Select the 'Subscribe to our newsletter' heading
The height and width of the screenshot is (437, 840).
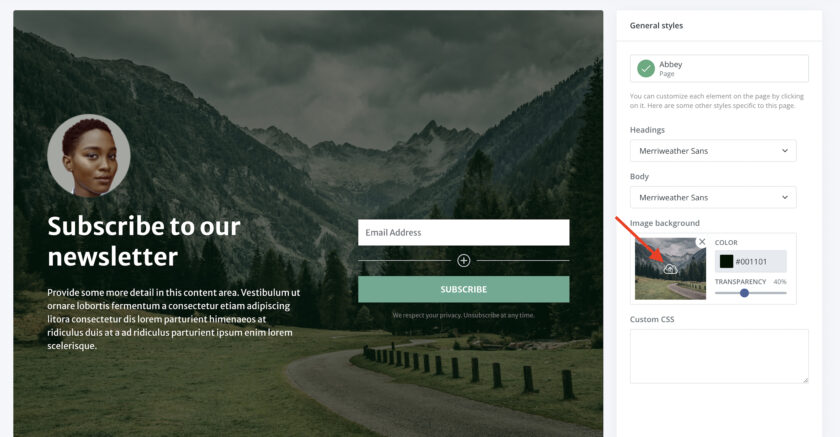coord(144,241)
